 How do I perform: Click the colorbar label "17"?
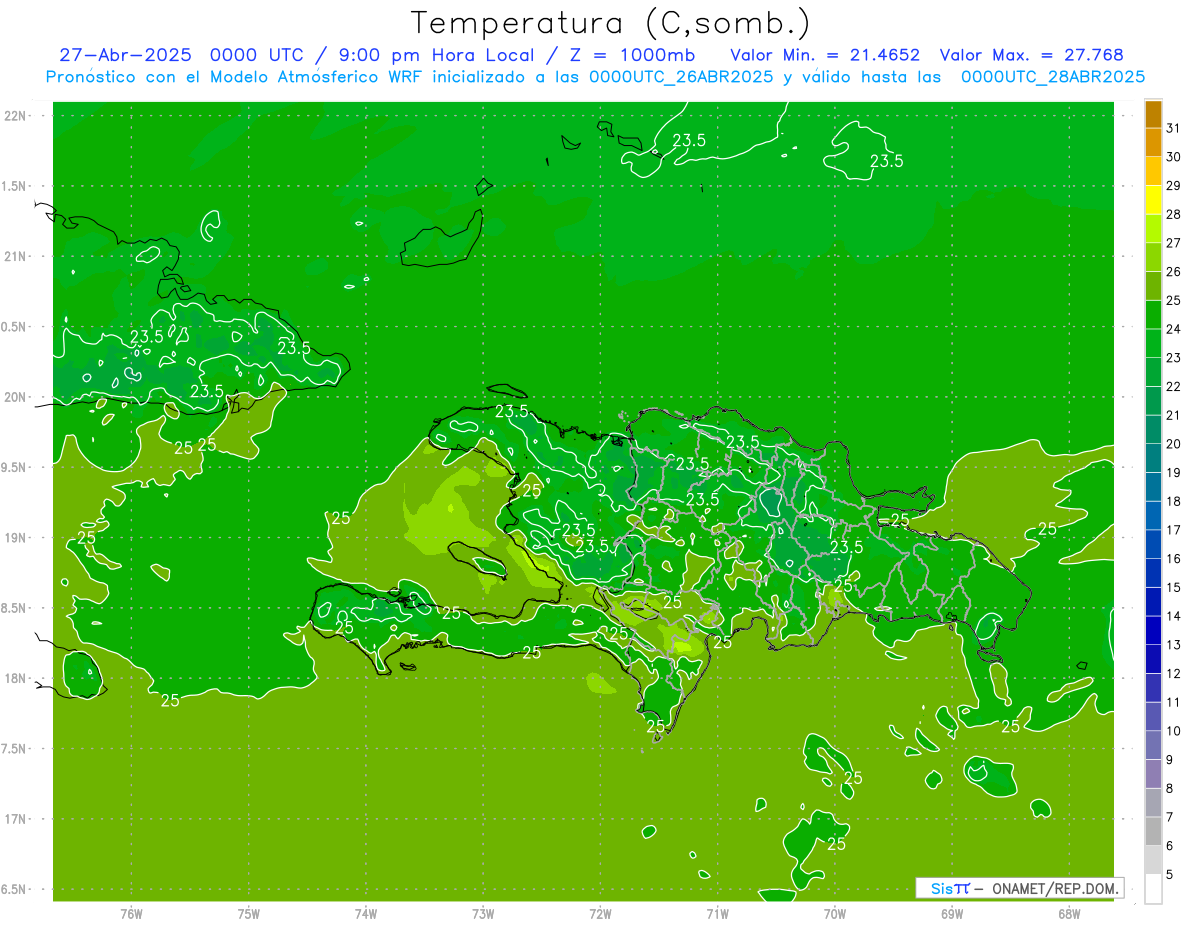click(x=1174, y=530)
